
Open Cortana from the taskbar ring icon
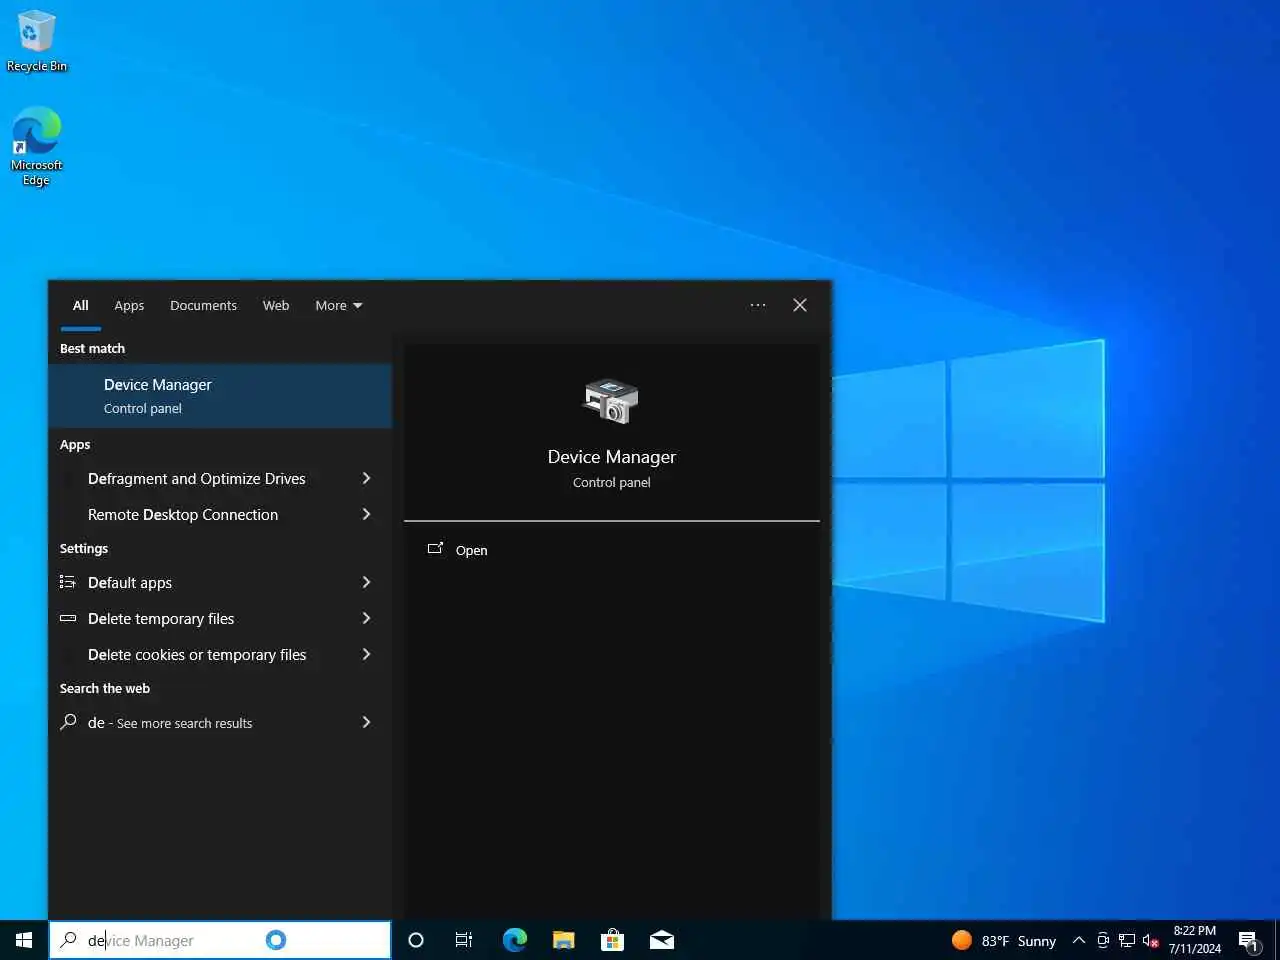pyautogui.click(x=416, y=940)
